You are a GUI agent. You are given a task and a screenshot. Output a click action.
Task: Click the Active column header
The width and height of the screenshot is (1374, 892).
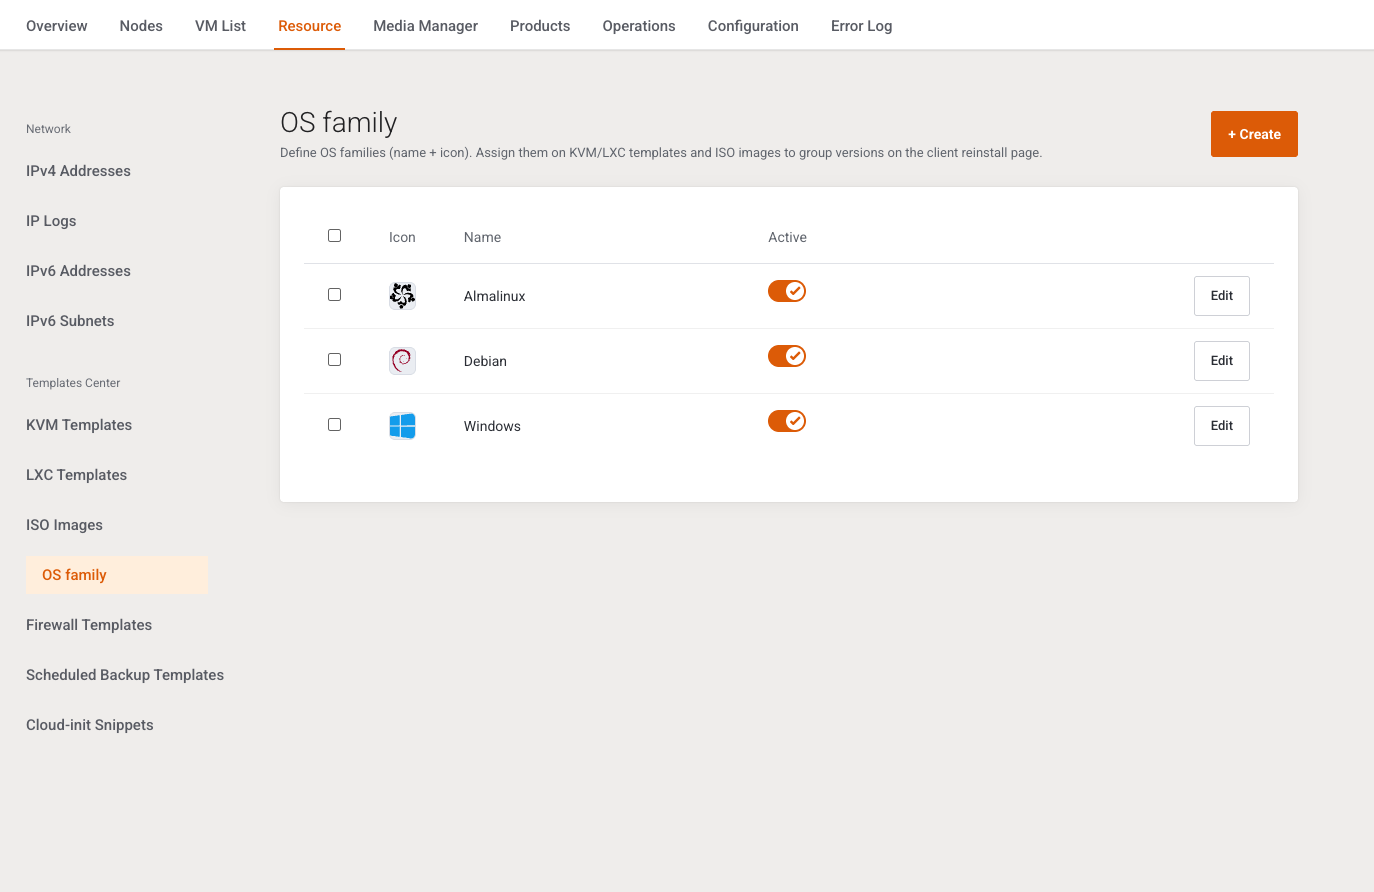coord(787,237)
